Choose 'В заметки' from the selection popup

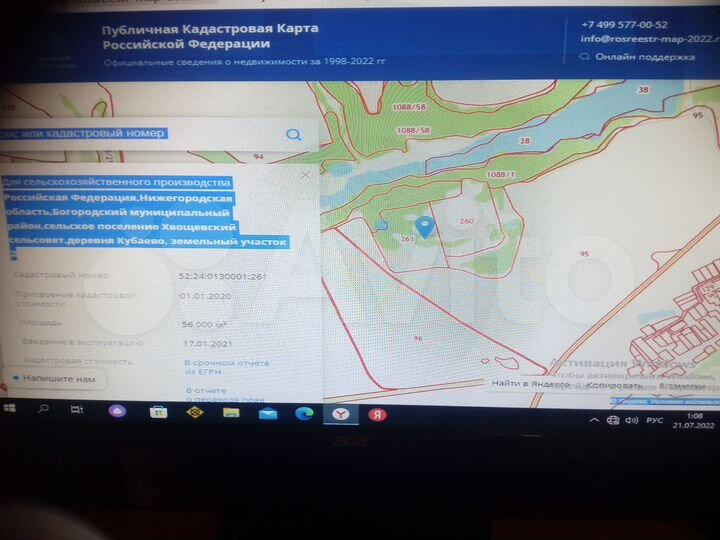pyautogui.click(x=682, y=386)
